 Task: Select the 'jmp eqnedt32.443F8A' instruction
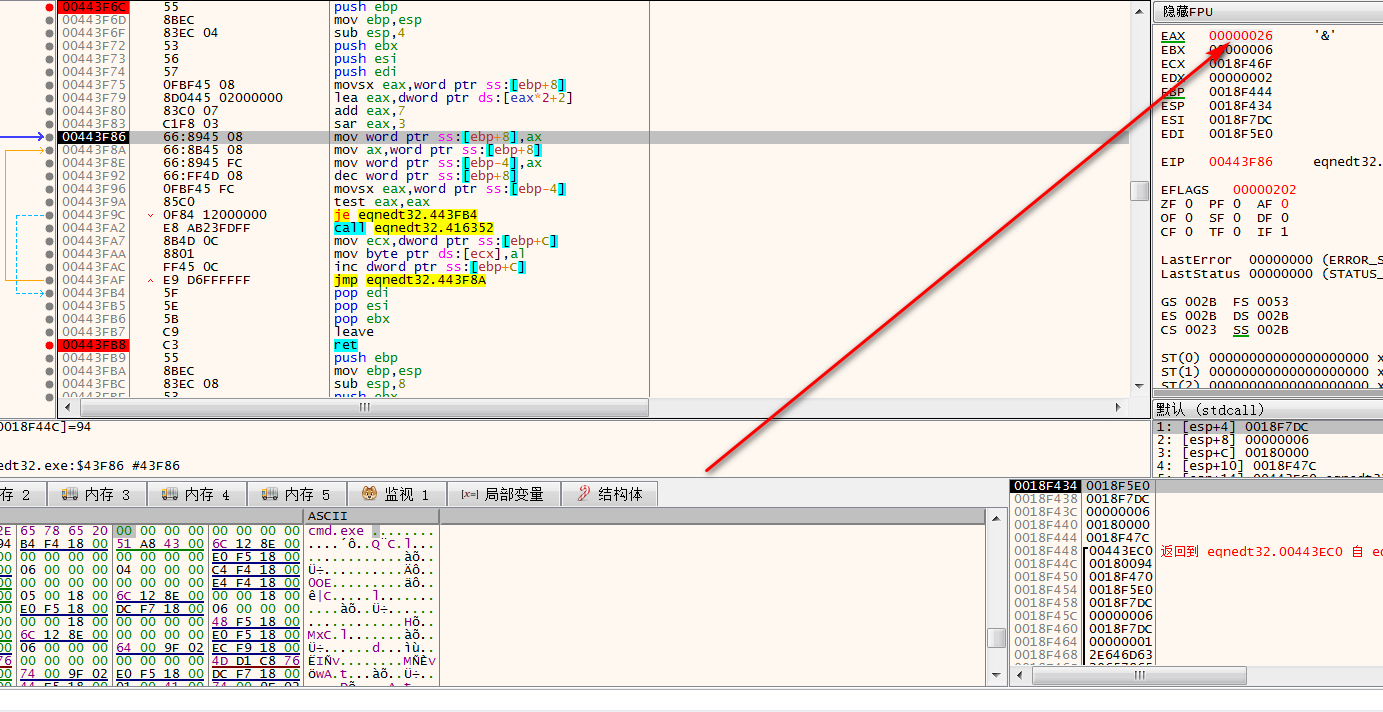pyautogui.click(x=409, y=280)
